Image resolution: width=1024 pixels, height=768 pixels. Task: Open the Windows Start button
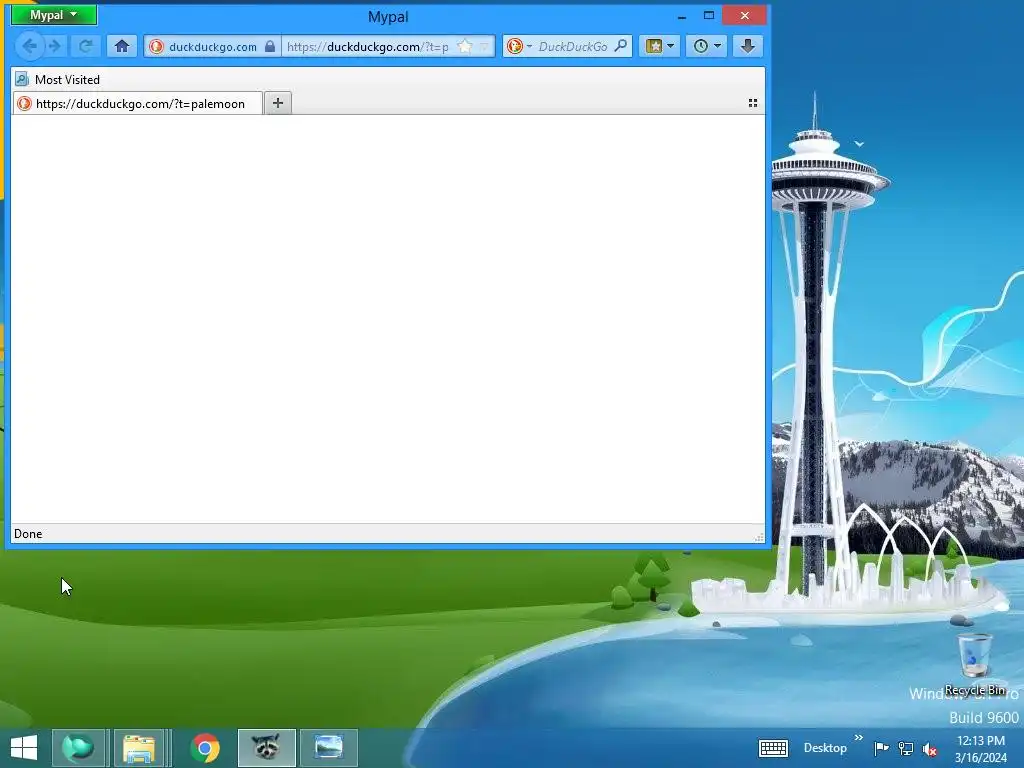[24, 748]
